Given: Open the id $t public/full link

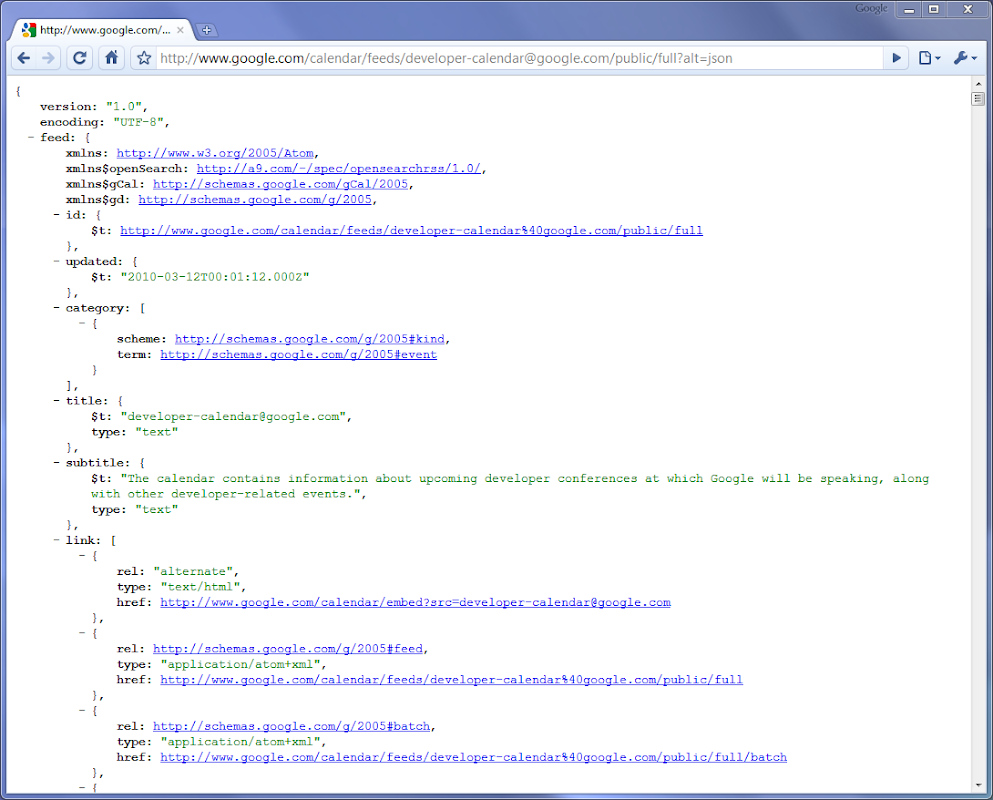Looking at the screenshot, I should tap(412, 231).
